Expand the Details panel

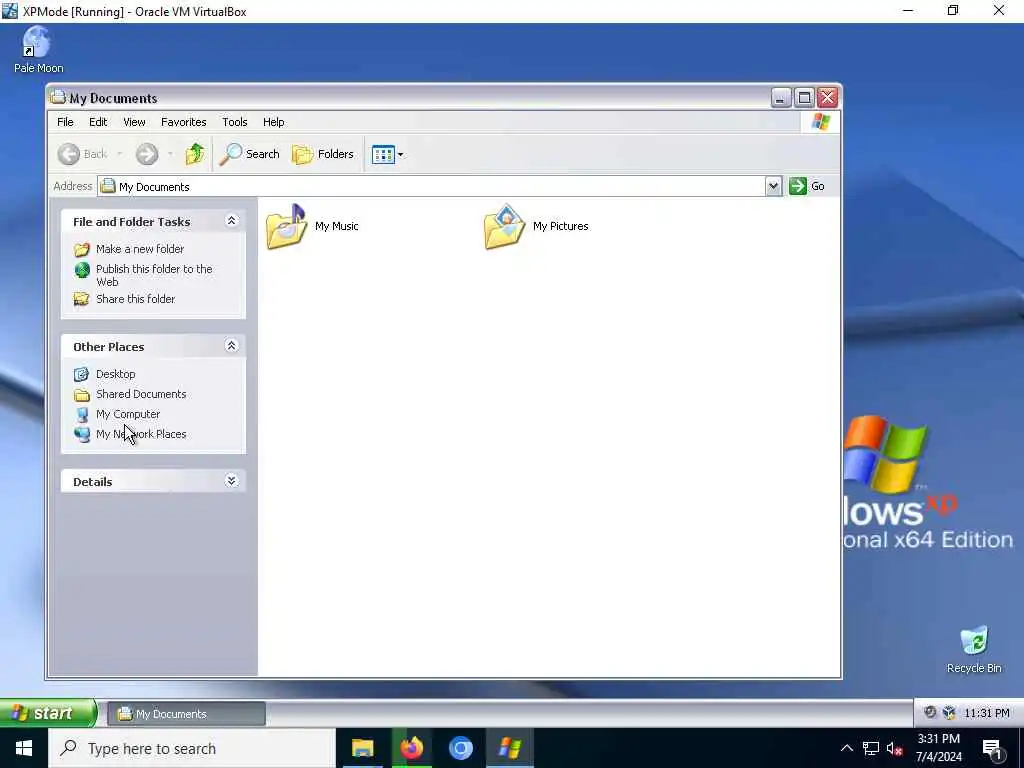[231, 481]
